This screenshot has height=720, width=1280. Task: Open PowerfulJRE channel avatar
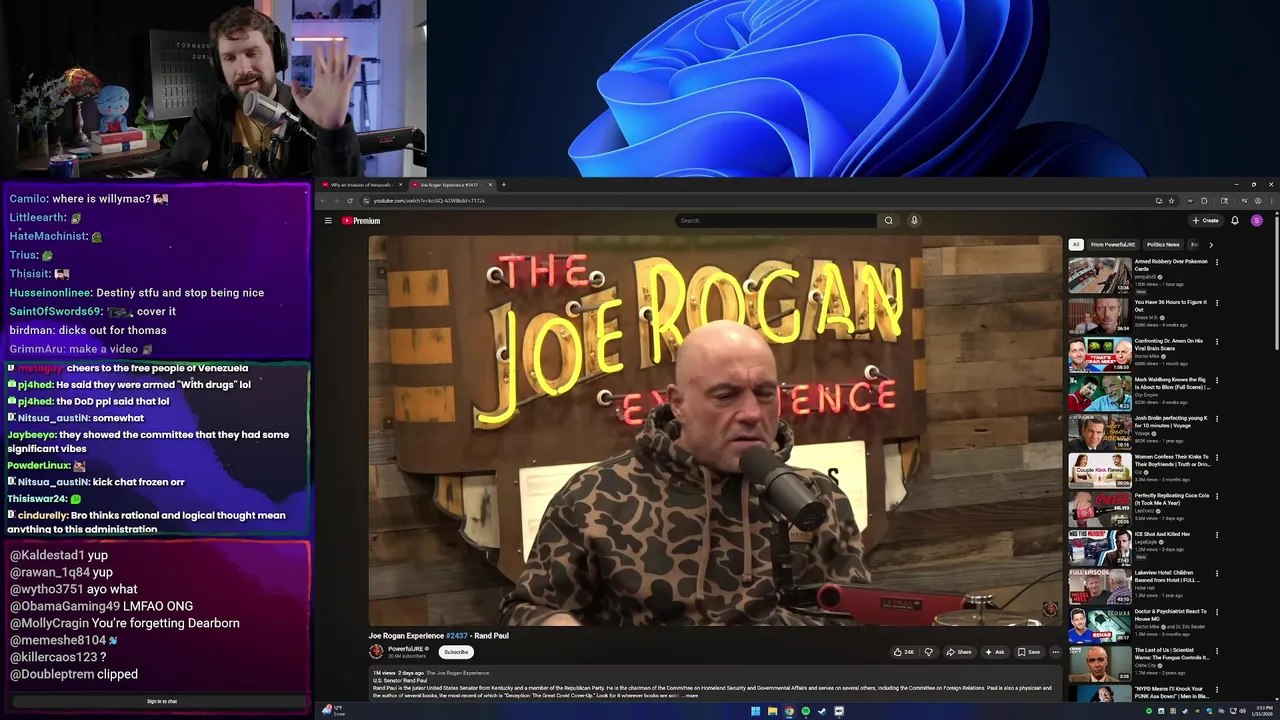click(376, 651)
